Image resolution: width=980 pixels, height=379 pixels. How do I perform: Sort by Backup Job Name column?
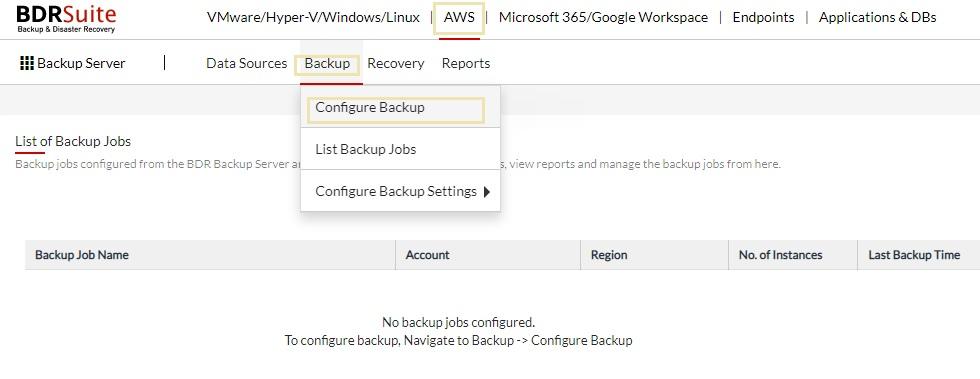point(210,255)
